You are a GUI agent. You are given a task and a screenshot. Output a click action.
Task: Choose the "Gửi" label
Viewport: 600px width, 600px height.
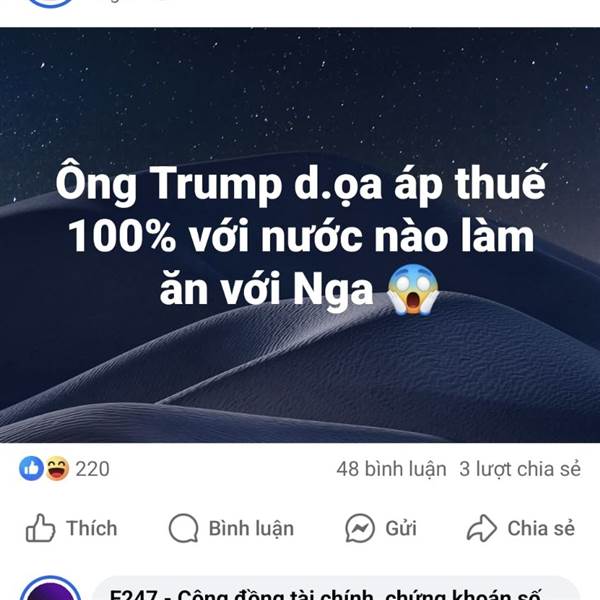(401, 528)
